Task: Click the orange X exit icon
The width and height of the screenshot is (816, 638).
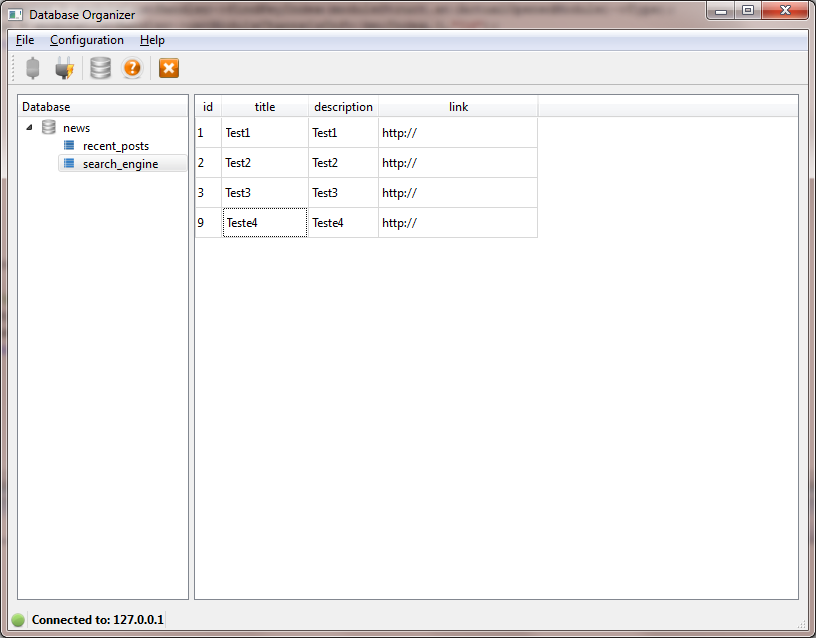Action: pos(168,67)
